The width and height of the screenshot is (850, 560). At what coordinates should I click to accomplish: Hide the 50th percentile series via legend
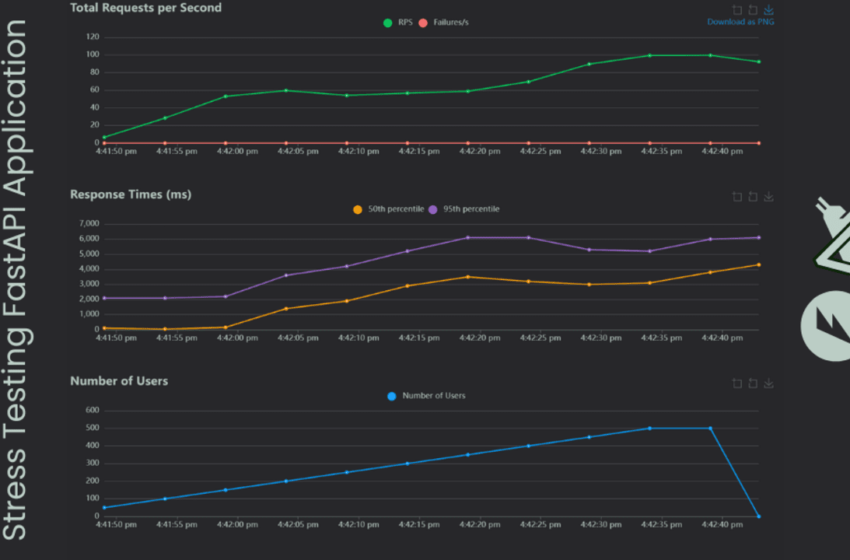click(388, 209)
